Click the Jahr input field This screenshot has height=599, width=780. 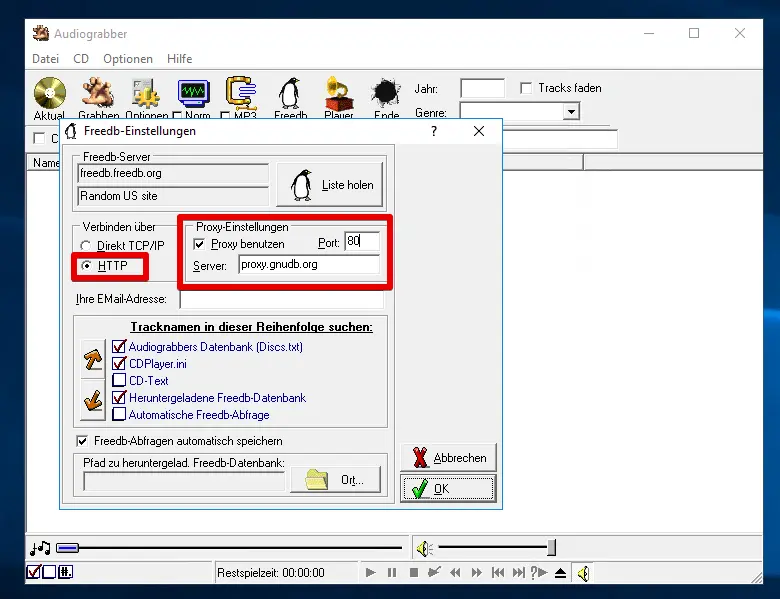coord(483,89)
